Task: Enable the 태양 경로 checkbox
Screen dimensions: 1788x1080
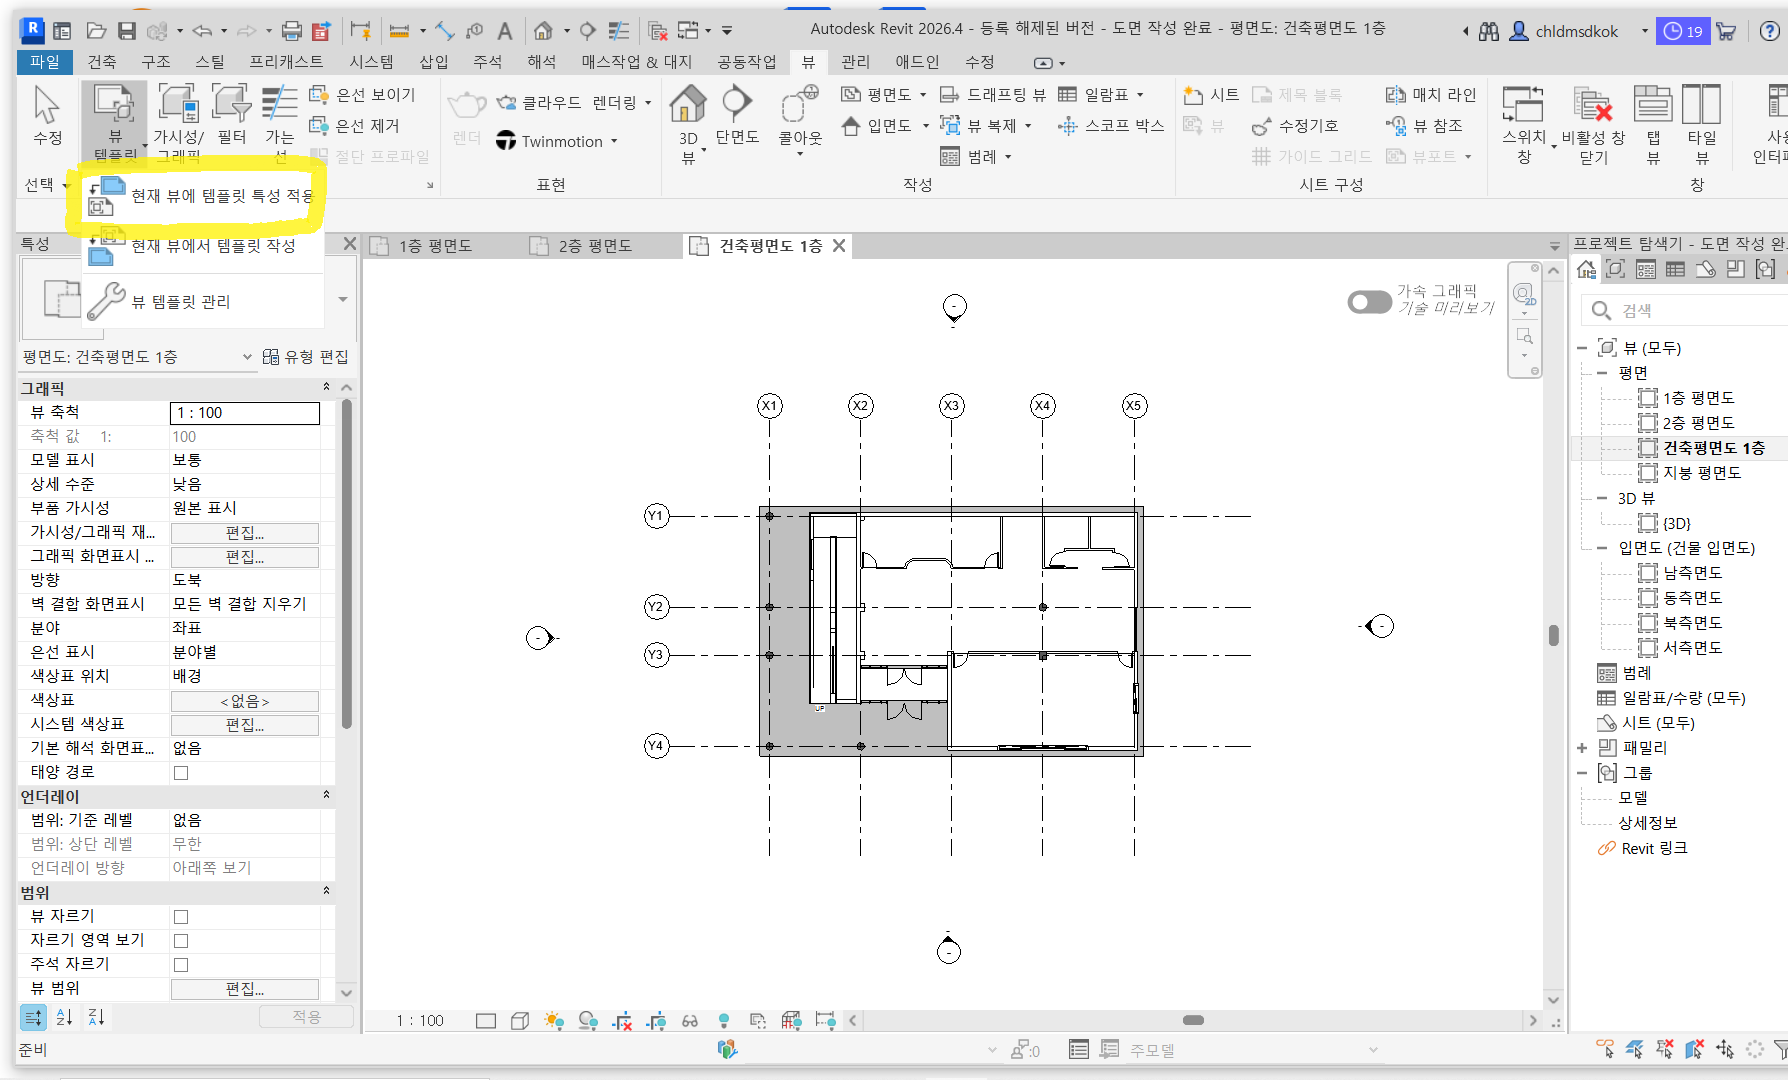Action: click(181, 773)
